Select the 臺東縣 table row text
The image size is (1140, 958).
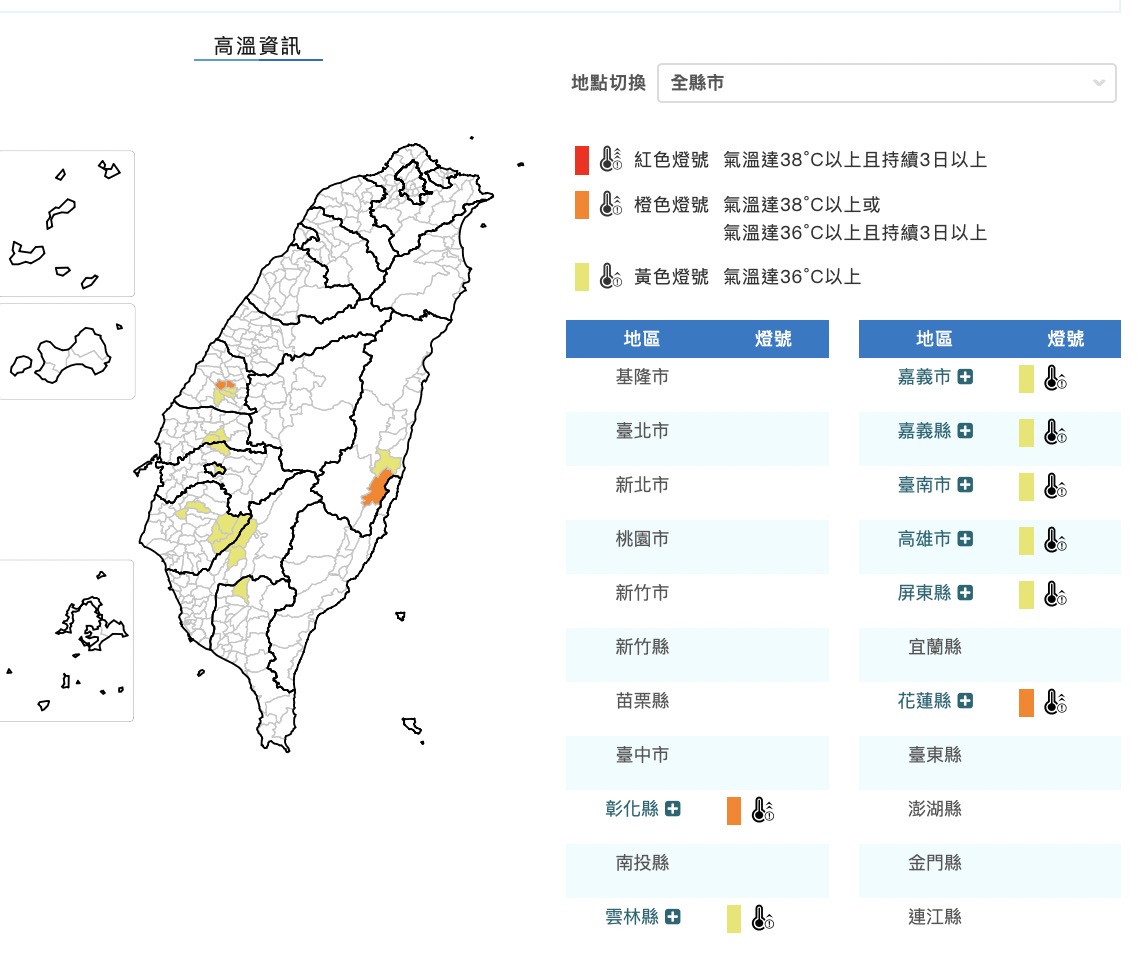934,755
